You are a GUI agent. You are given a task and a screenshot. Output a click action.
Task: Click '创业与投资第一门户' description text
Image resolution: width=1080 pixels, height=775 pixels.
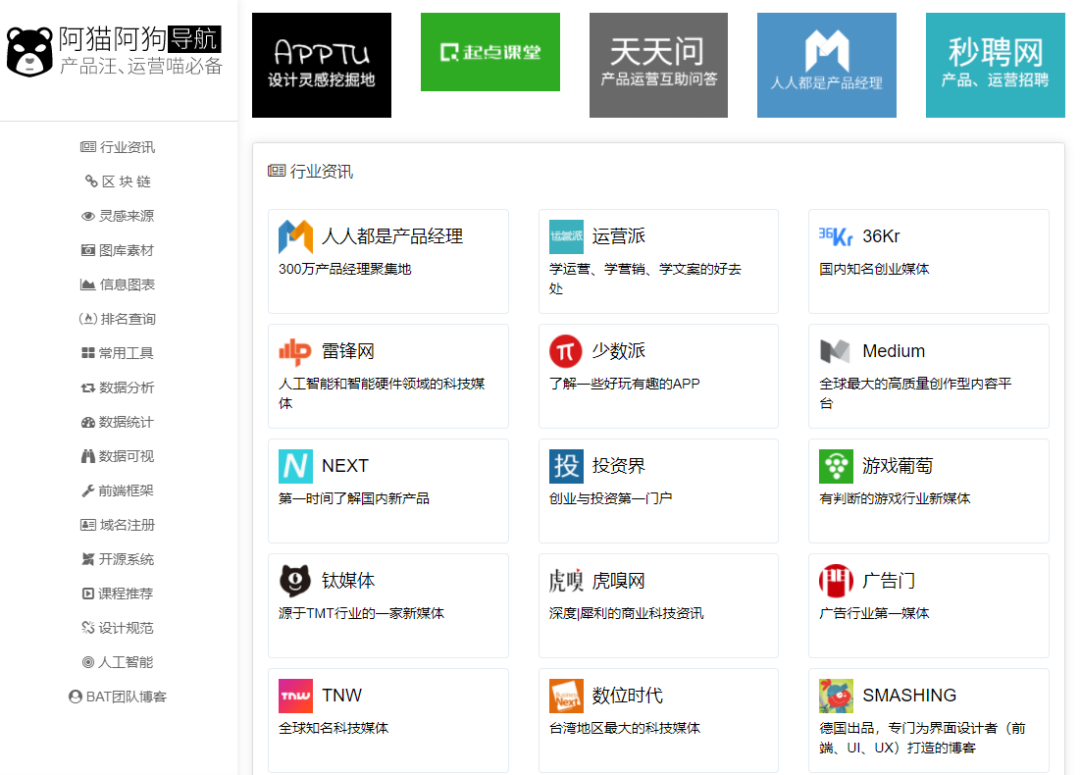pyautogui.click(x=610, y=499)
